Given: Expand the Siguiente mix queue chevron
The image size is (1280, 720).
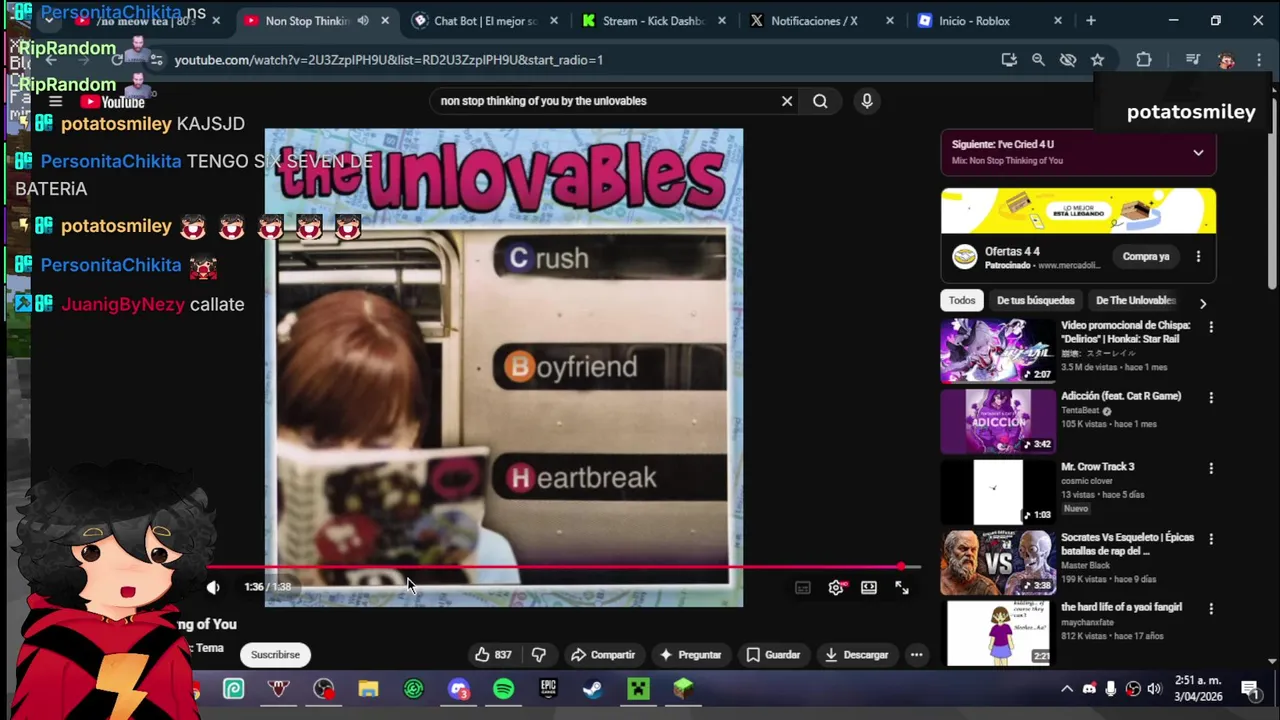Looking at the screenshot, I should [1198, 153].
